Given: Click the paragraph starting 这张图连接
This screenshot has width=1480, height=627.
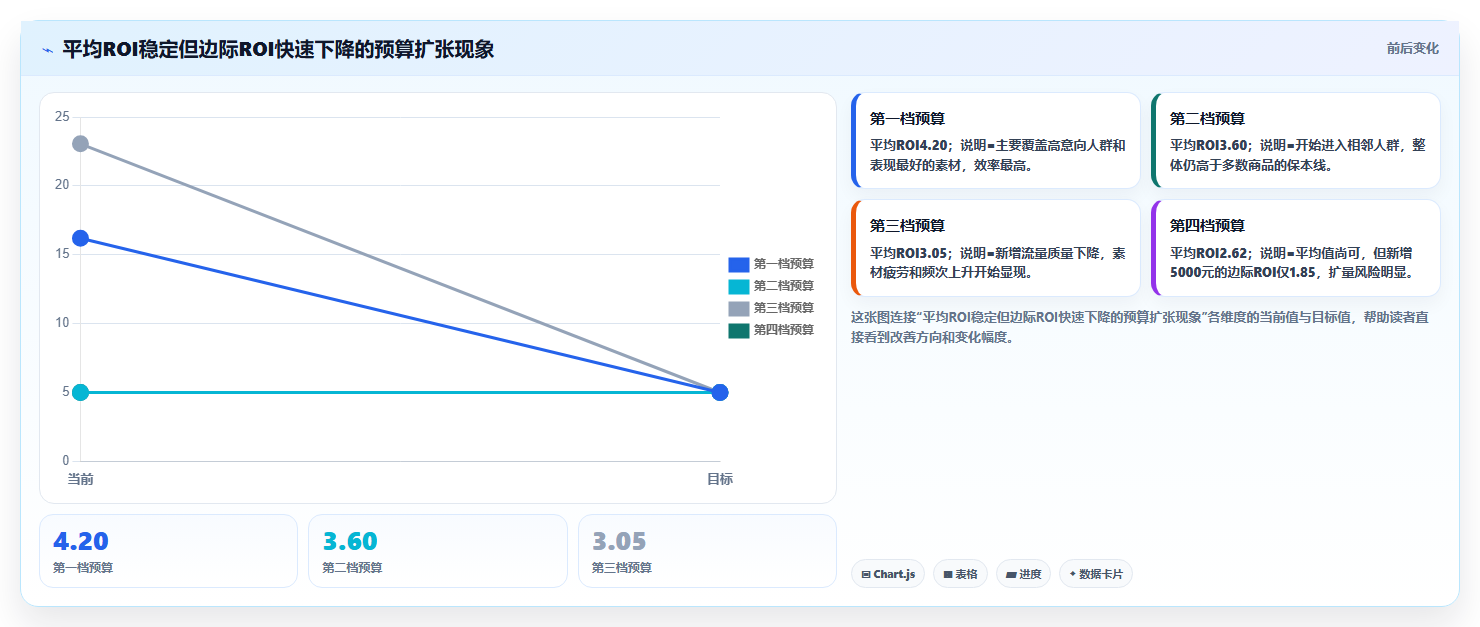Looking at the screenshot, I should [1139, 327].
